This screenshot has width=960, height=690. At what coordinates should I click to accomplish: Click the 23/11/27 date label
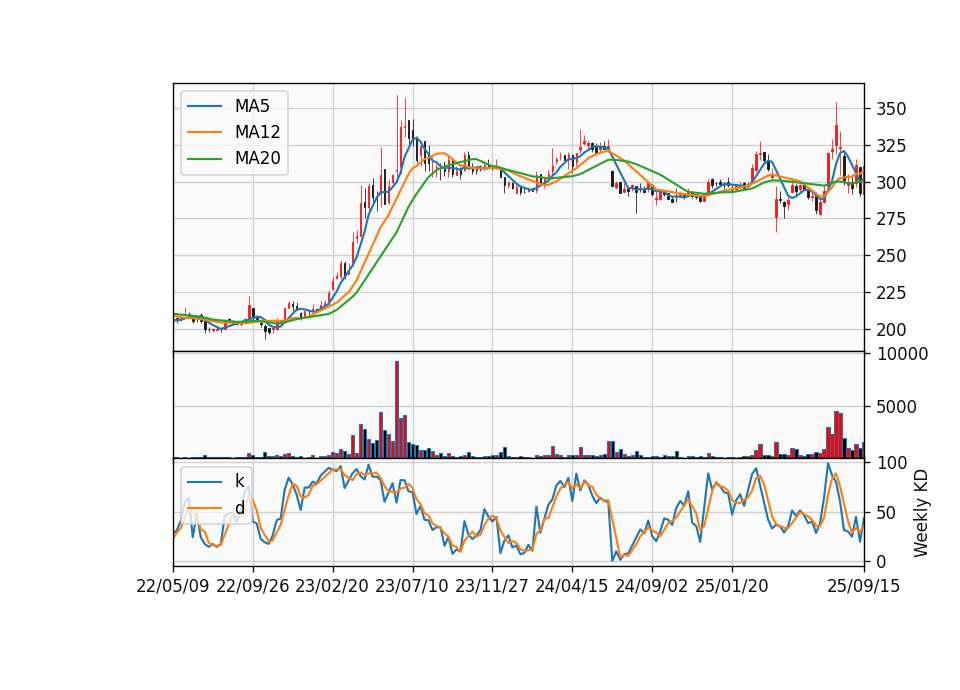492,586
